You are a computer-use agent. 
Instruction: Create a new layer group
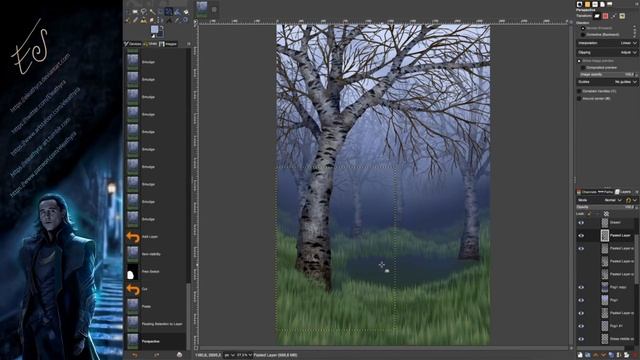588,355
